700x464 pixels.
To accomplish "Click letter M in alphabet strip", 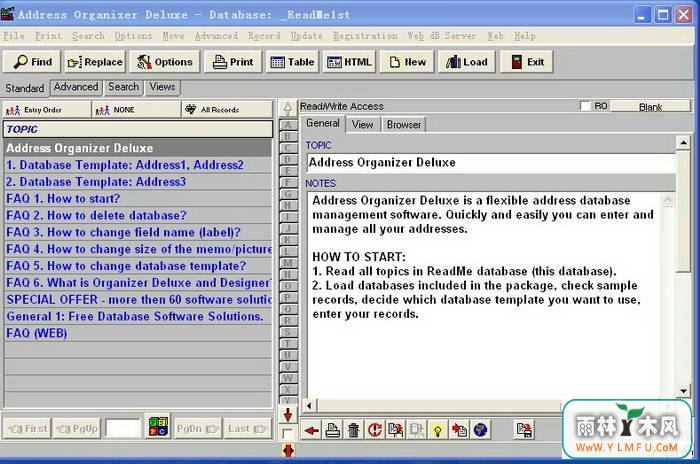I will coord(288,263).
